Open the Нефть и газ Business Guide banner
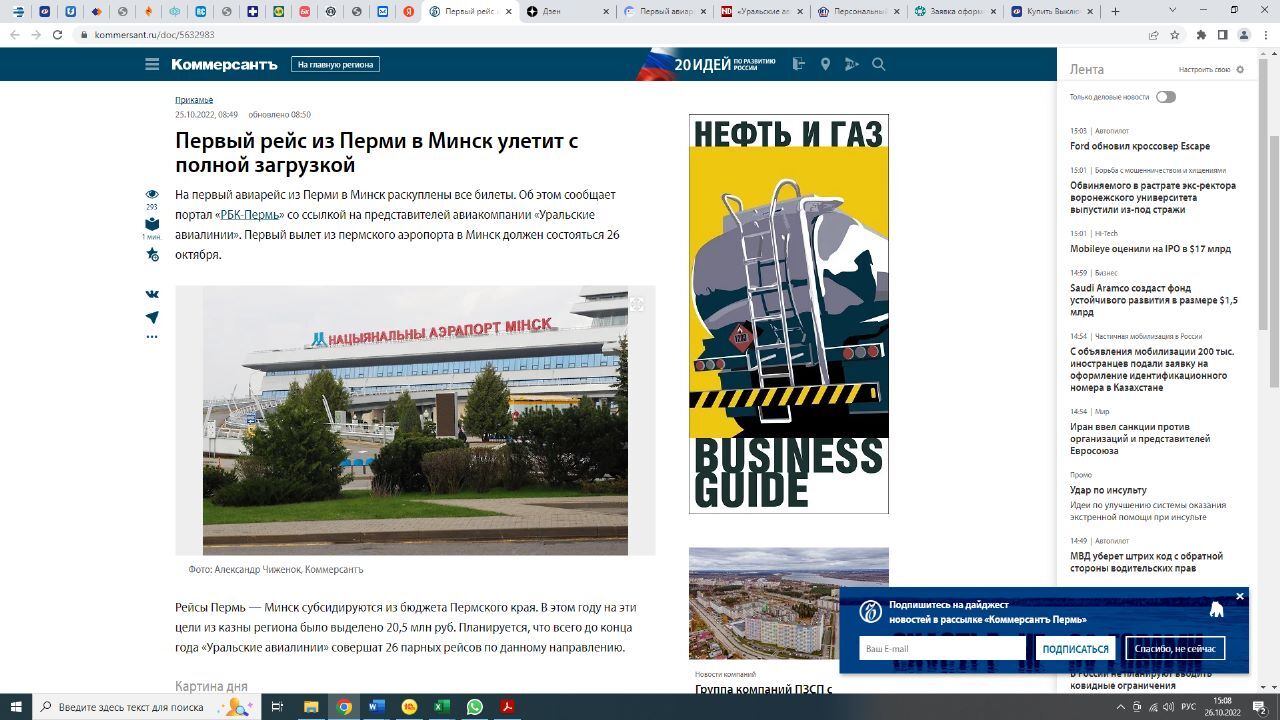Viewport: 1280px width, 720px height. 789,314
